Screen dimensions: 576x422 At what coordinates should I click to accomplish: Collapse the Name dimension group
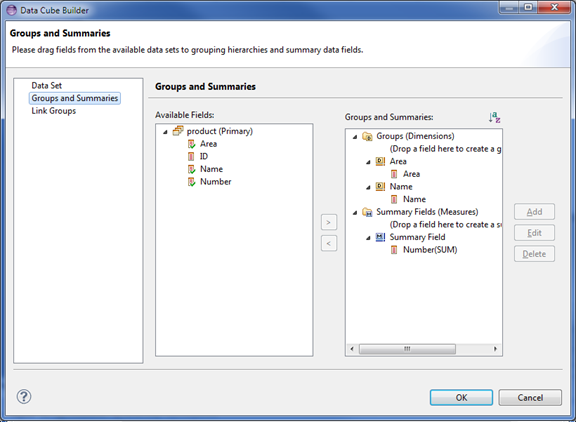368,188
